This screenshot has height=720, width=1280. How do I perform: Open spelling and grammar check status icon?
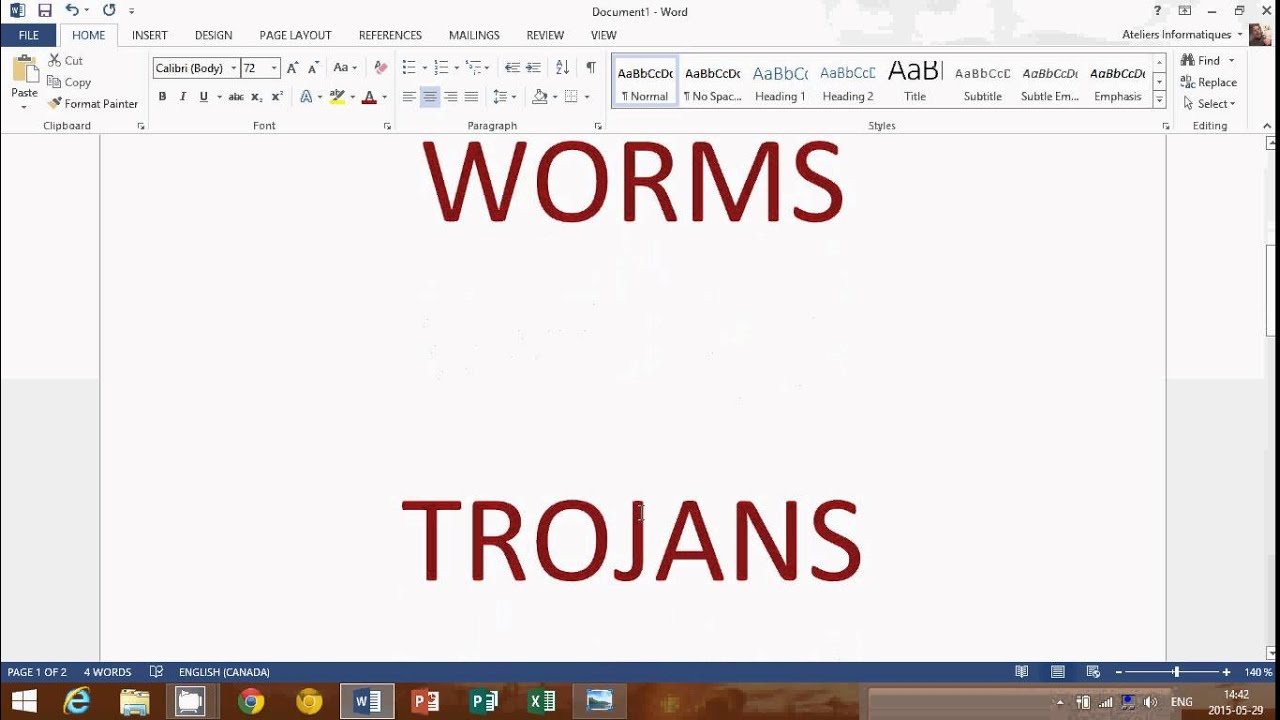pyautogui.click(x=156, y=672)
